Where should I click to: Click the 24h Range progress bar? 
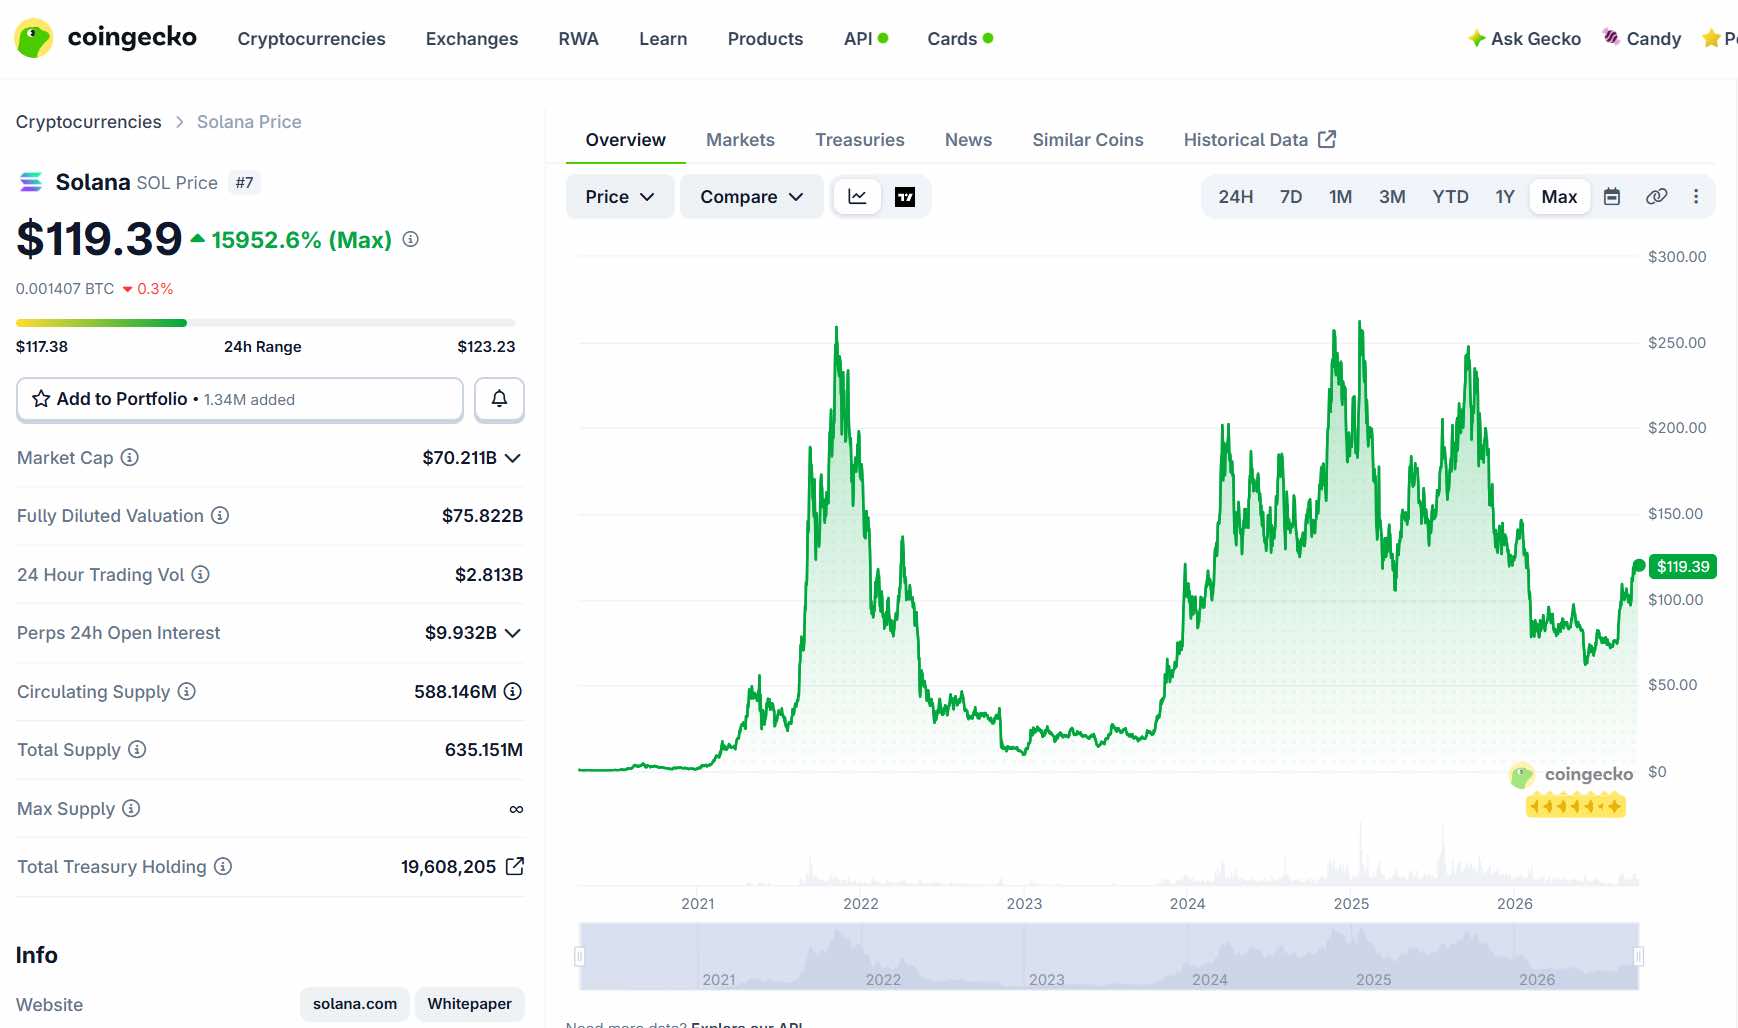point(266,323)
